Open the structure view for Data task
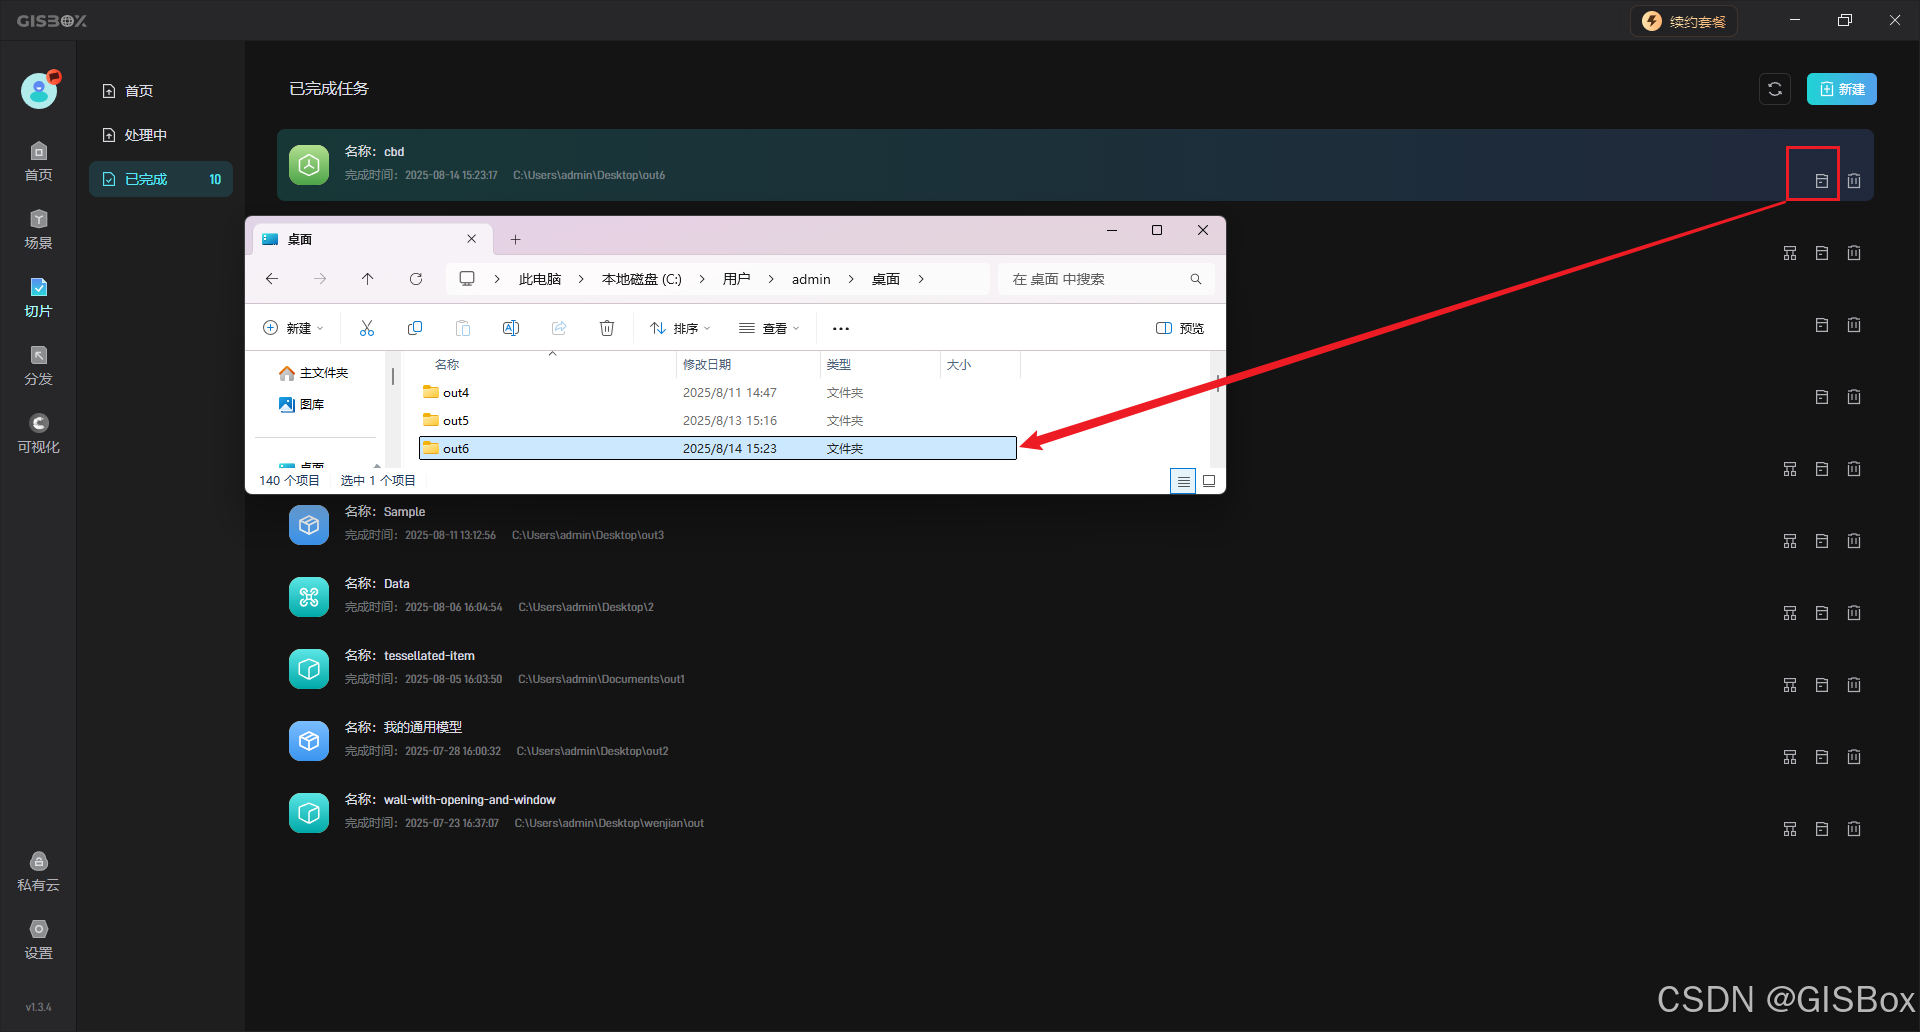 click(x=1790, y=613)
